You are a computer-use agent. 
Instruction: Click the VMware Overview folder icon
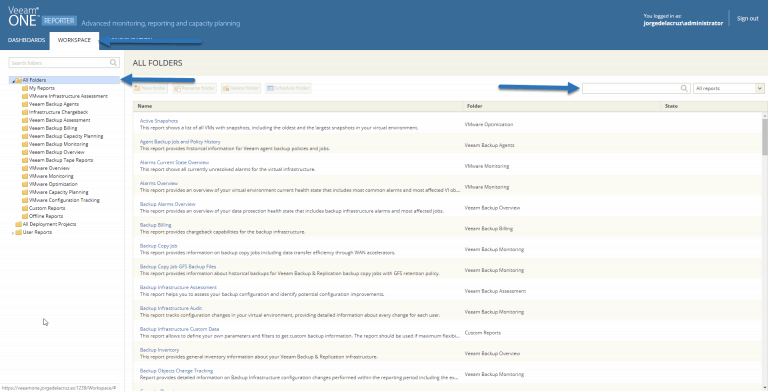pos(24,168)
